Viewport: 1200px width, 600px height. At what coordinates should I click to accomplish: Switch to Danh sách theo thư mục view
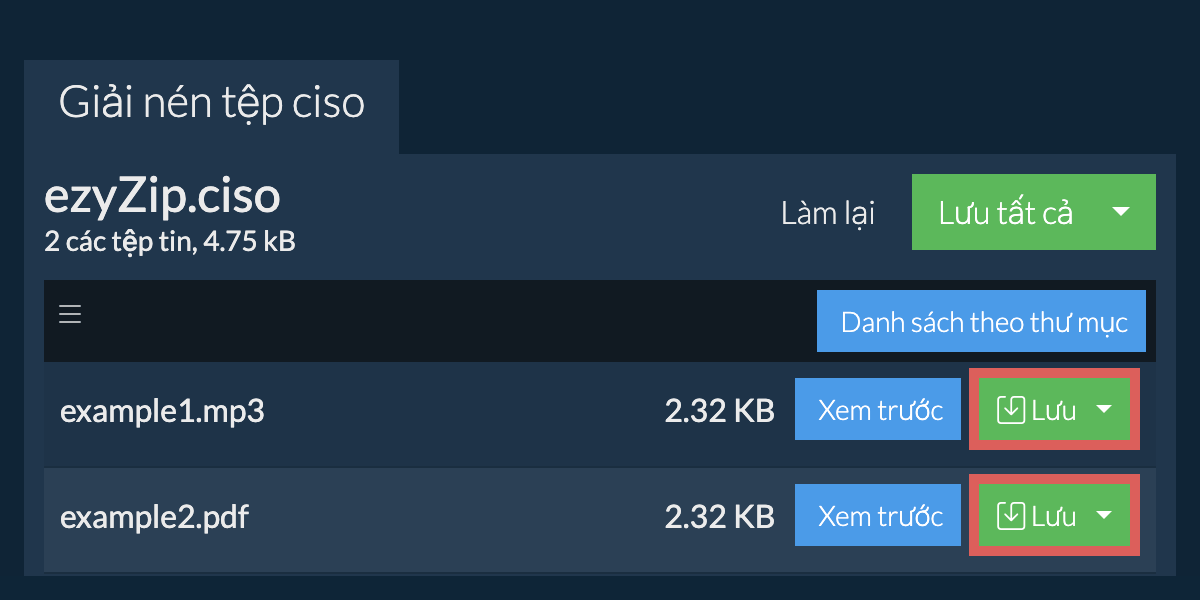point(981,321)
